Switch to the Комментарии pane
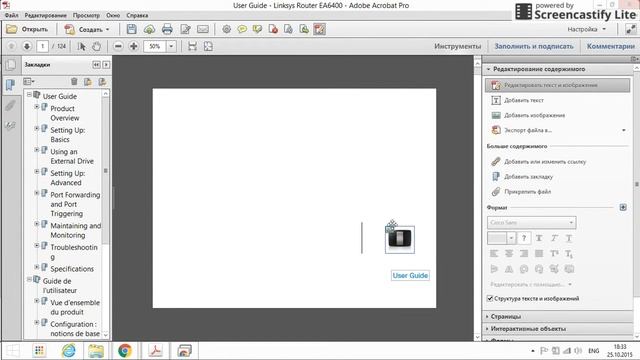The image size is (640, 360). click(611, 46)
